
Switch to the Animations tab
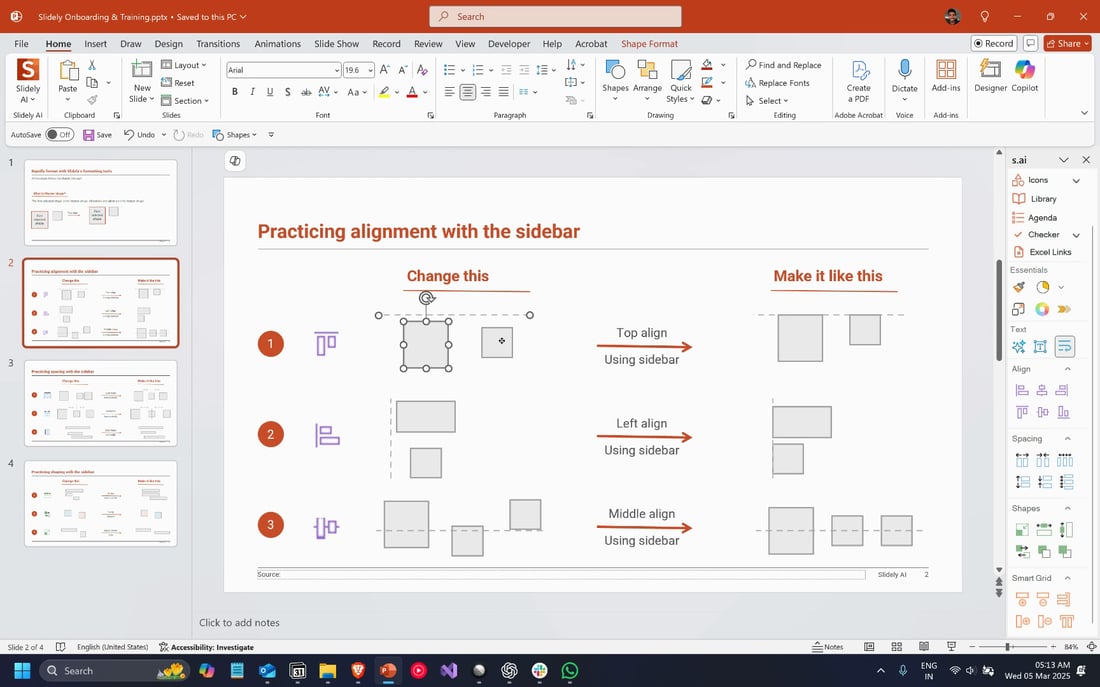277,44
